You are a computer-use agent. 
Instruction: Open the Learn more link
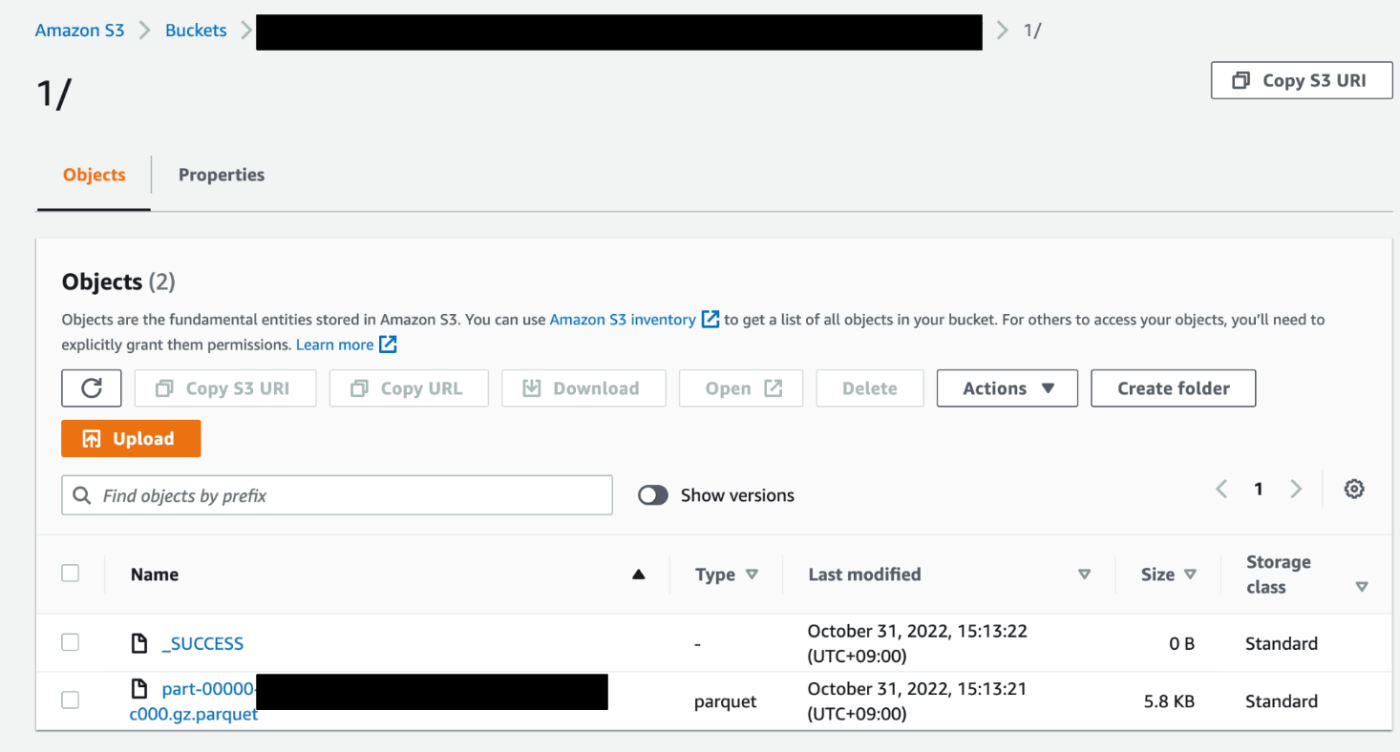(x=335, y=345)
